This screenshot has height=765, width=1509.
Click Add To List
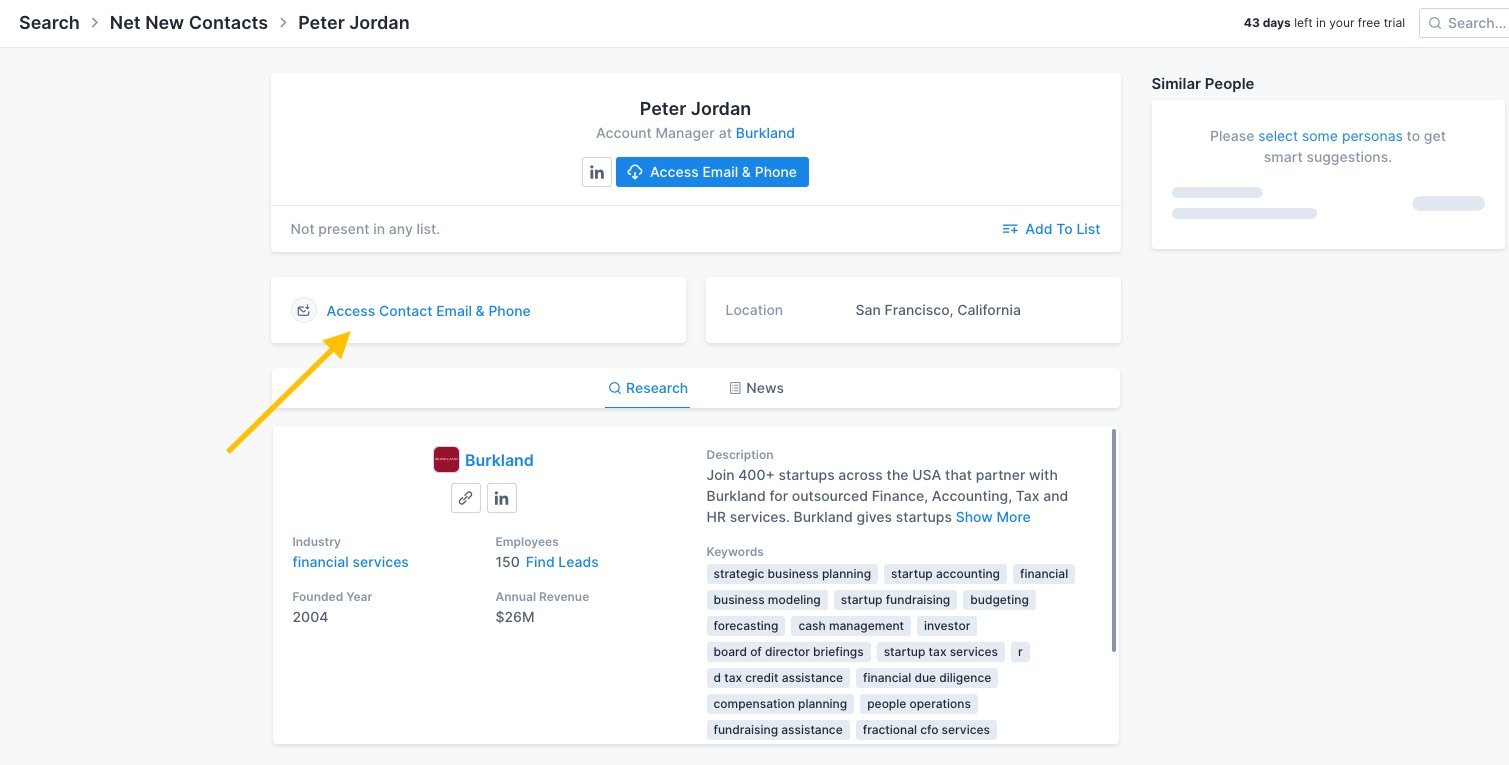(1051, 229)
